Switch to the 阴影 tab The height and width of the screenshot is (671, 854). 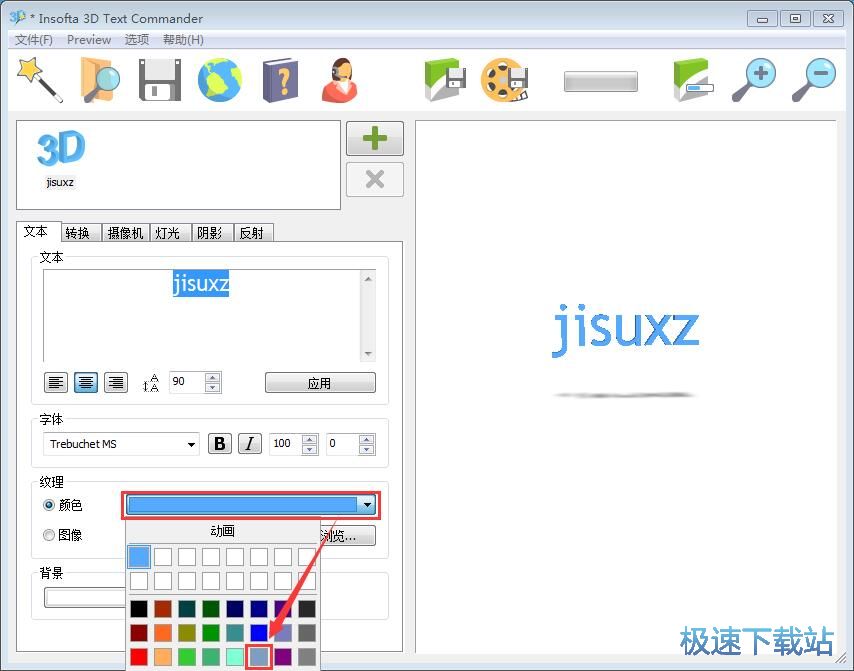pos(211,232)
